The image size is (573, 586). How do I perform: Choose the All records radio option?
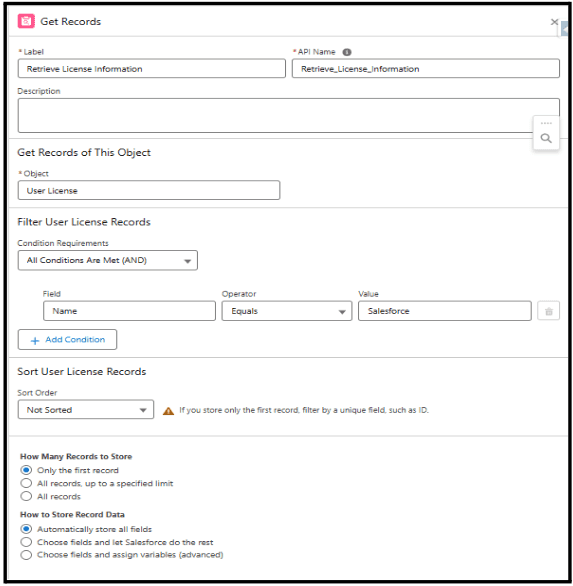pos(26,496)
